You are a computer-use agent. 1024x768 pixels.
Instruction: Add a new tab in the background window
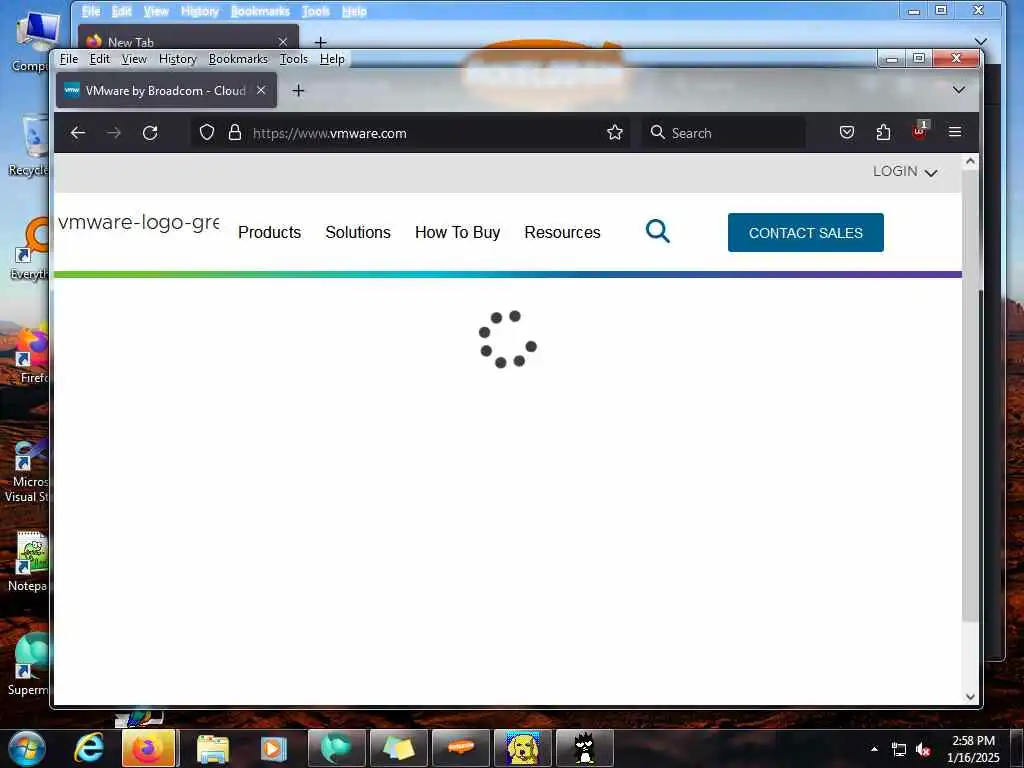tap(321, 42)
